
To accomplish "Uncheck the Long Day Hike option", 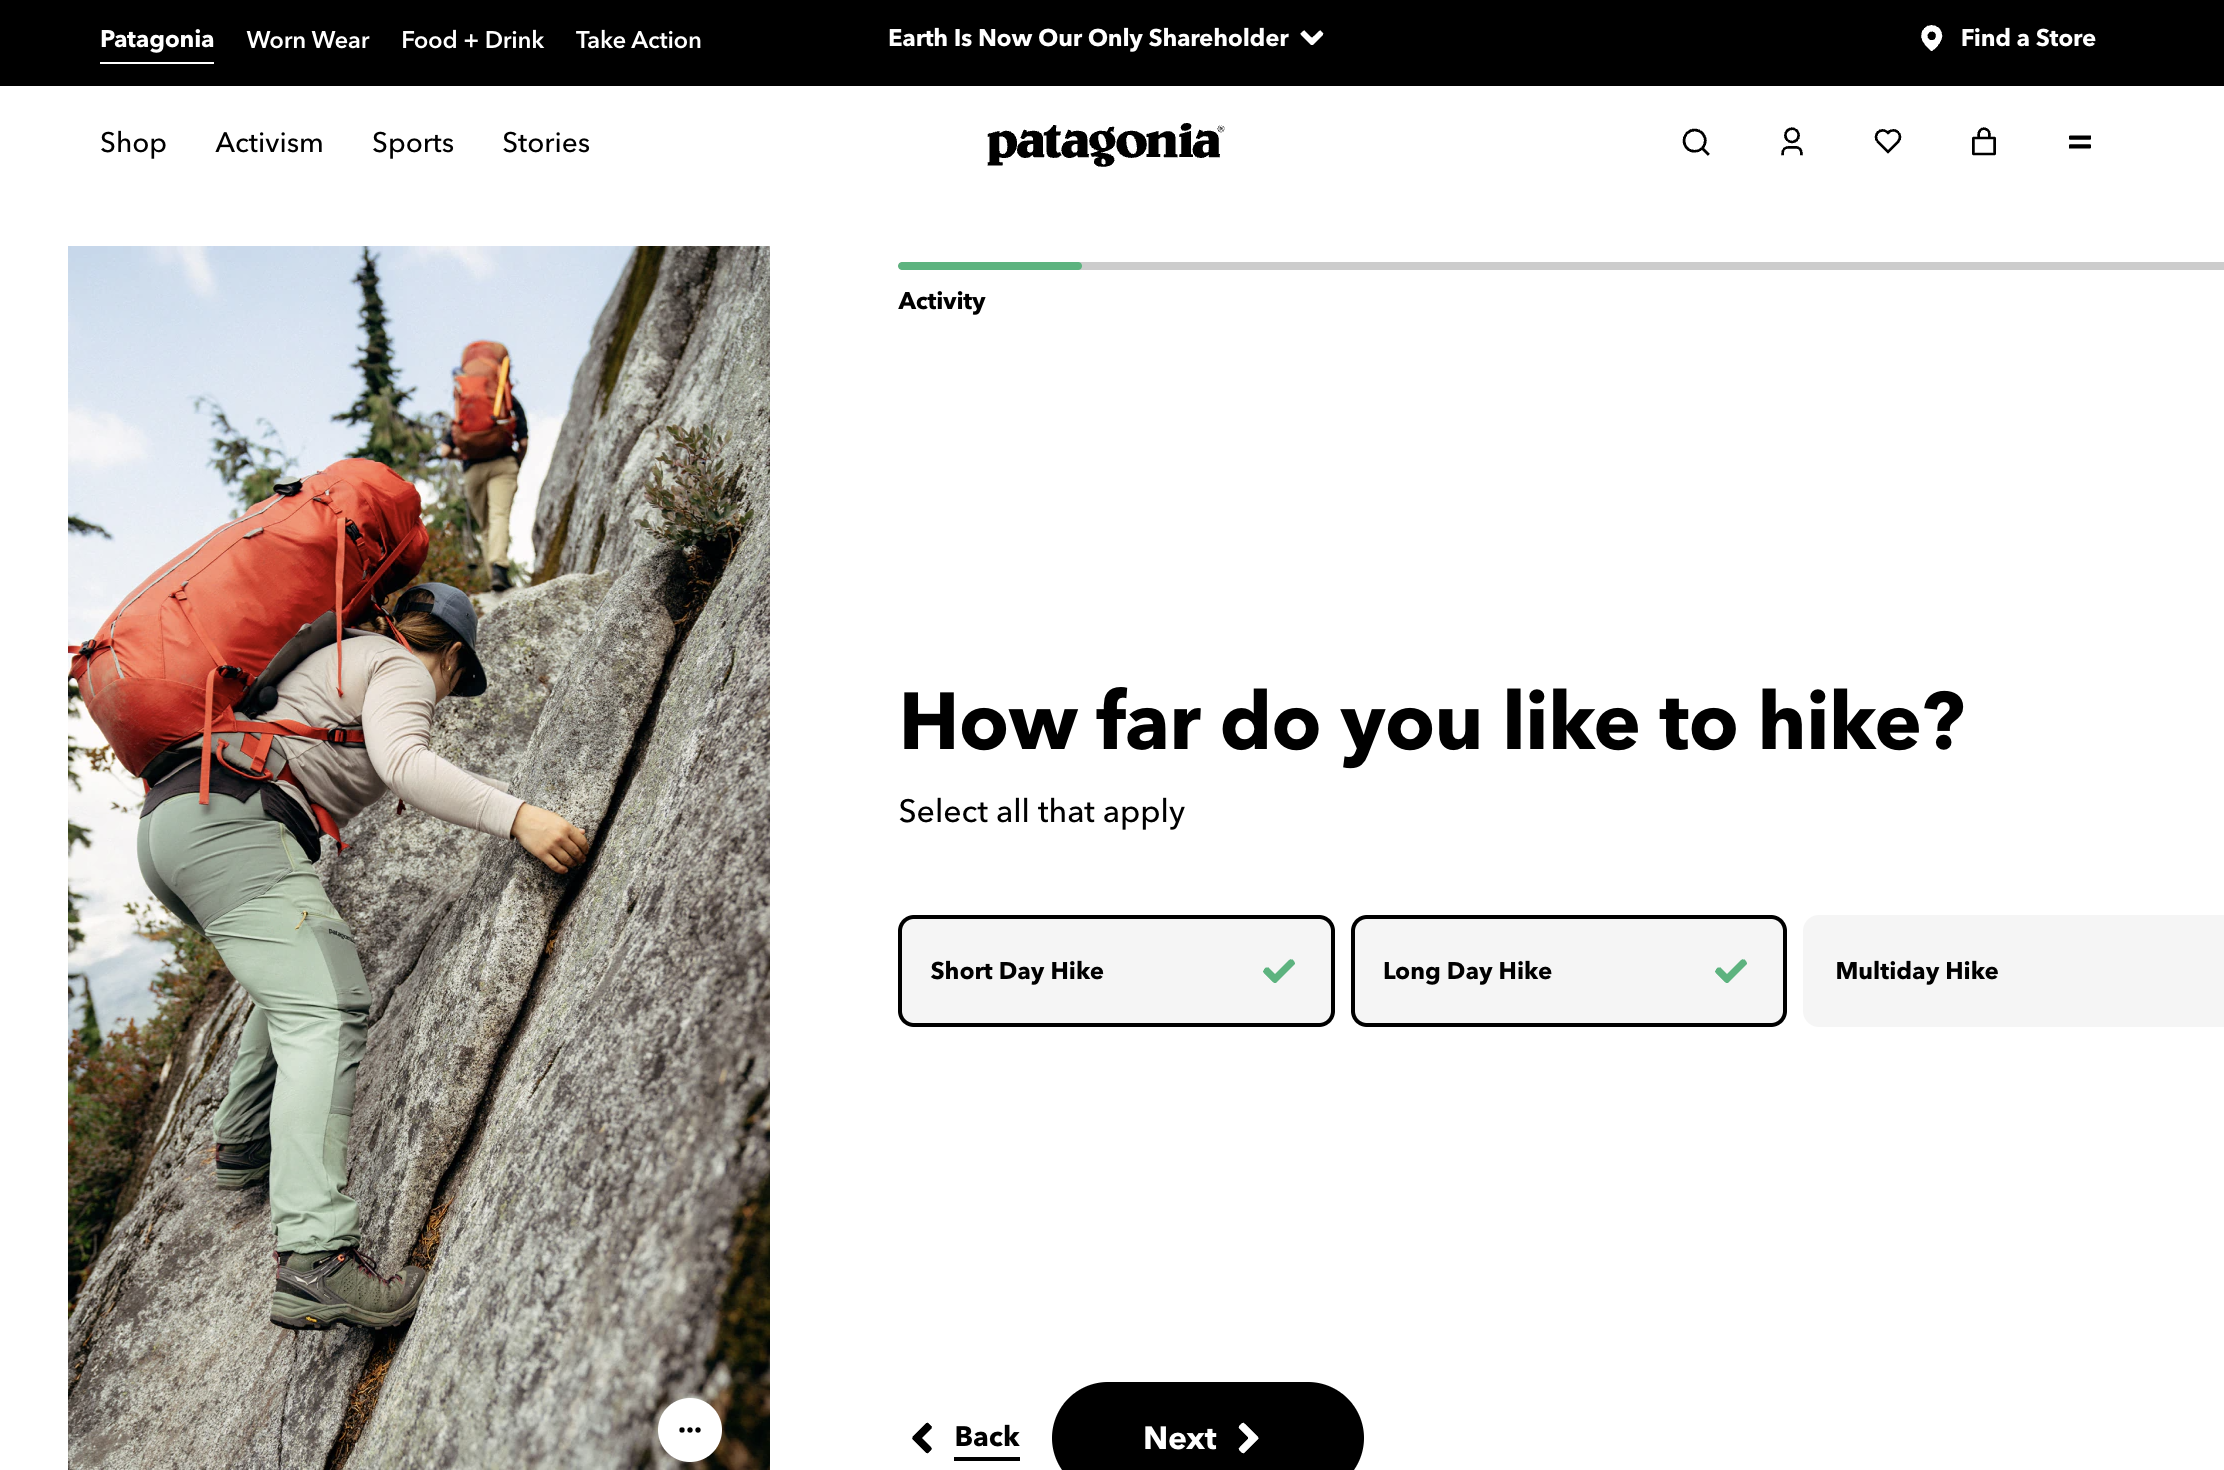I will [1567, 970].
